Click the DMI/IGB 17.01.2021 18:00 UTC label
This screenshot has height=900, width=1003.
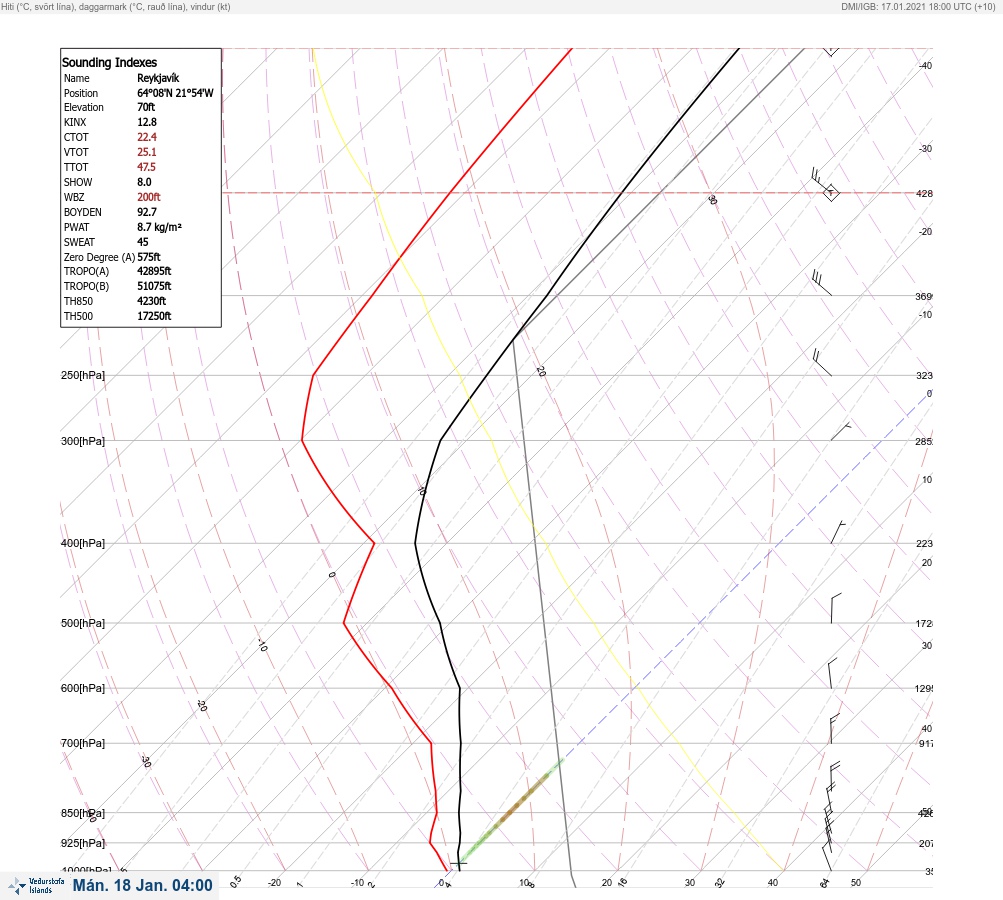click(x=918, y=7)
